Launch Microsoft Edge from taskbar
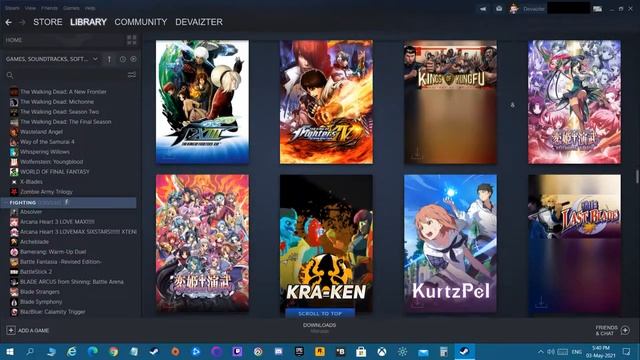This screenshot has height=360, width=640. 93,351
